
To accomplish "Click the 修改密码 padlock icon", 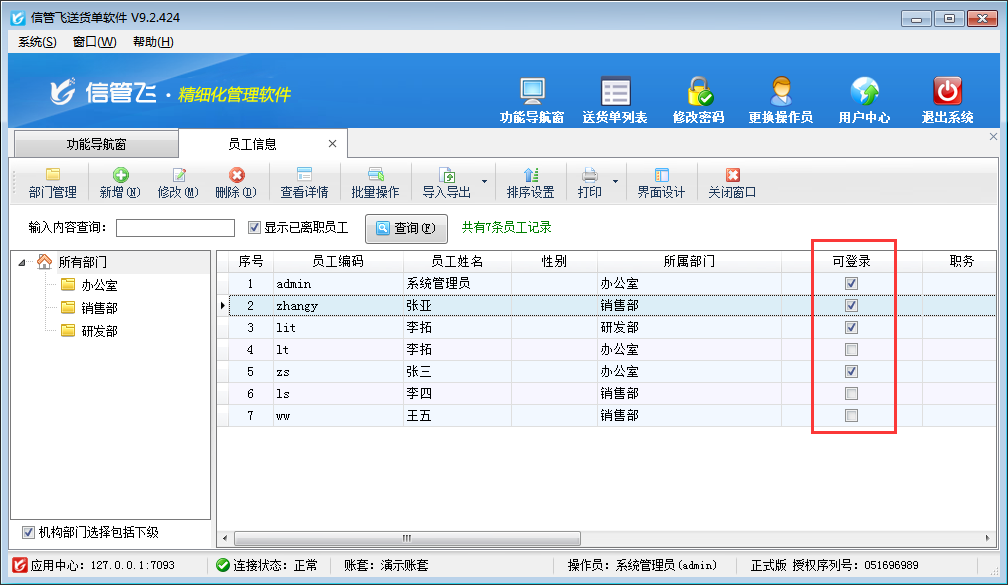I will pos(698,92).
